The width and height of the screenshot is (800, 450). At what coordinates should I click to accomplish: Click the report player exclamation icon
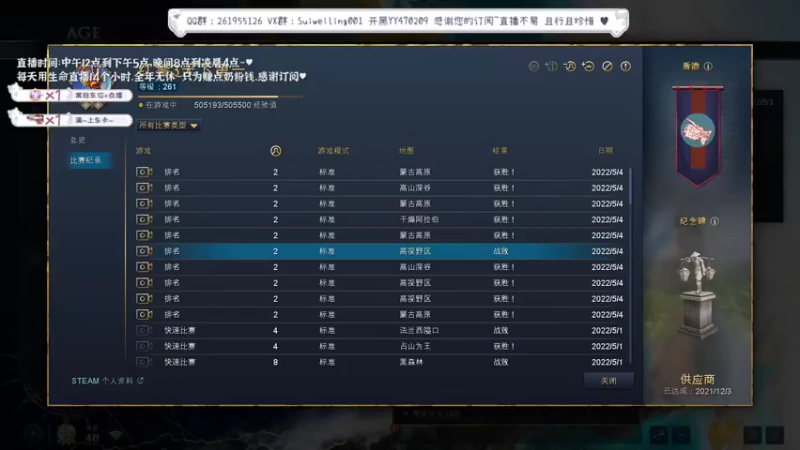626,66
